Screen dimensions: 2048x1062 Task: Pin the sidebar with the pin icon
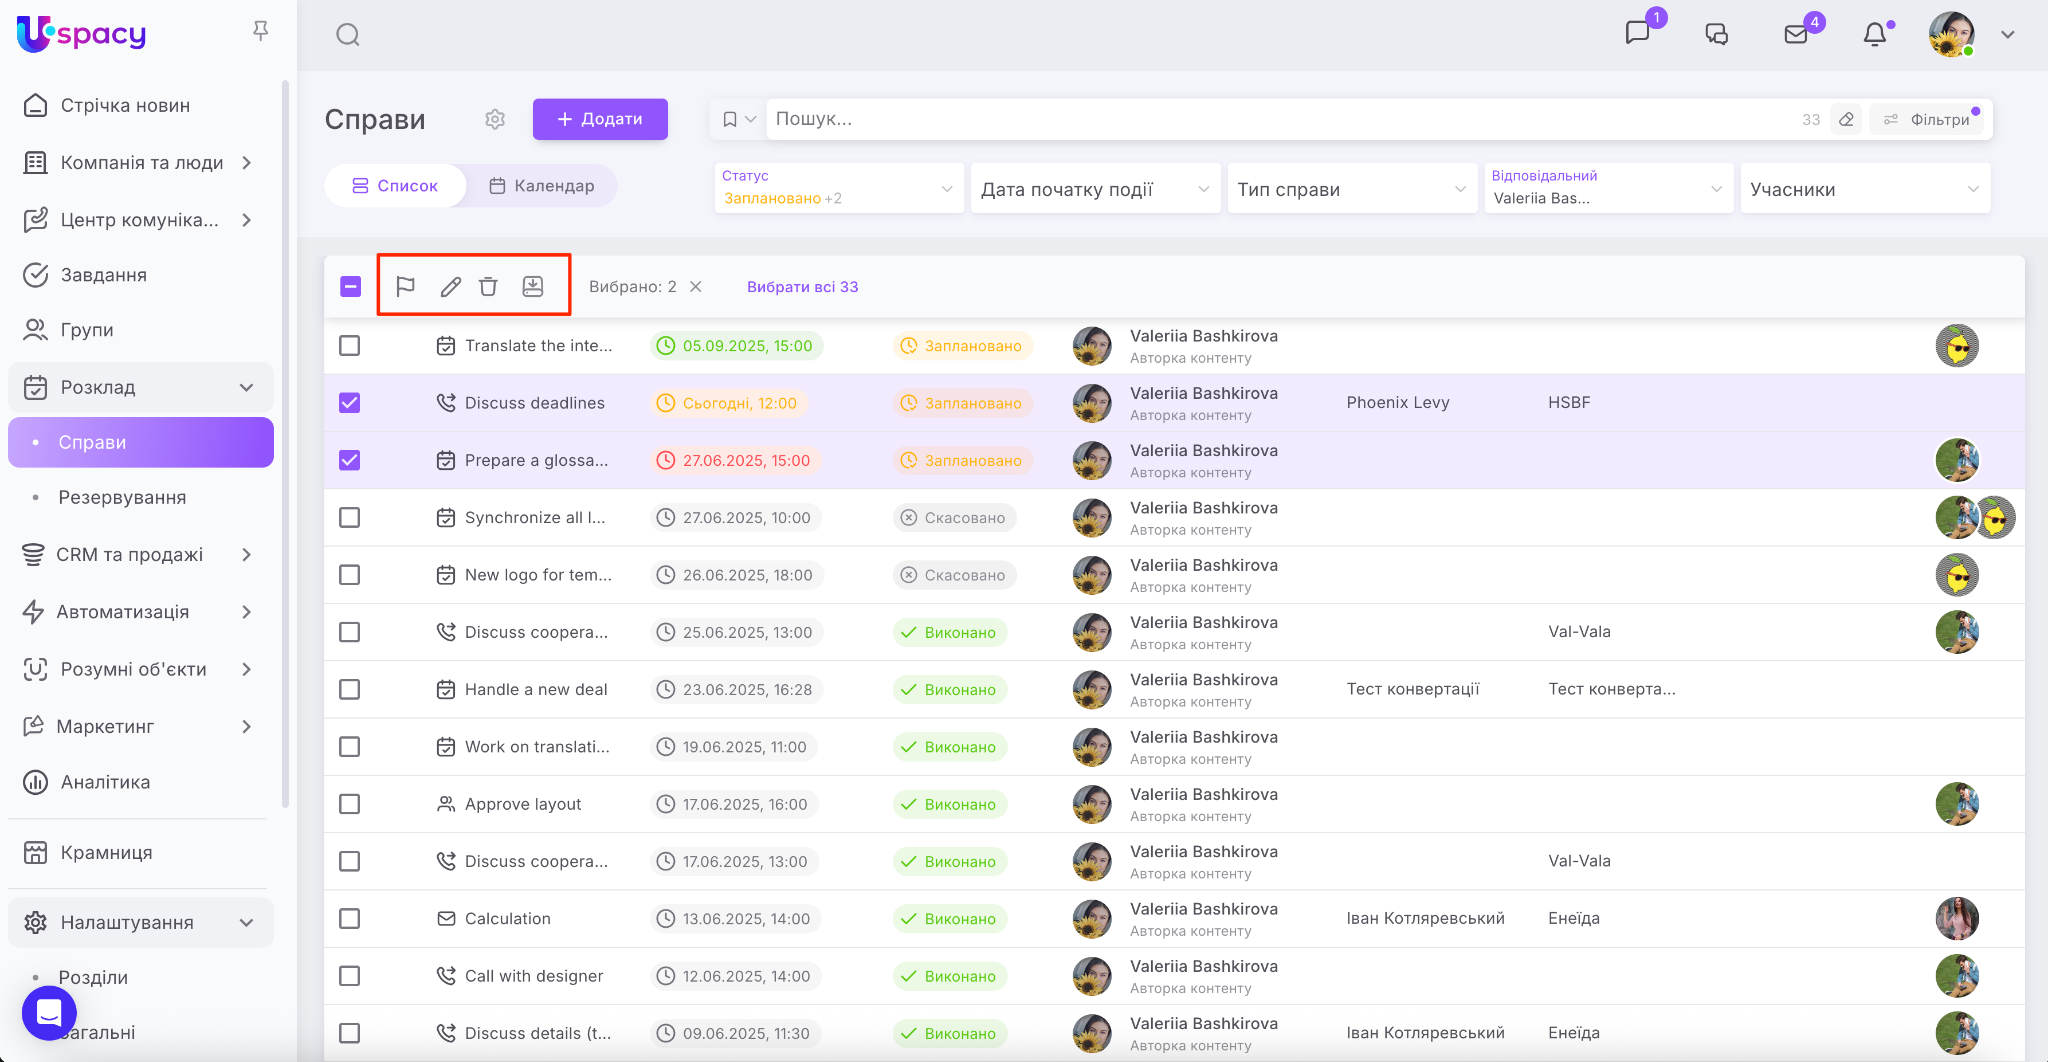pos(260,32)
